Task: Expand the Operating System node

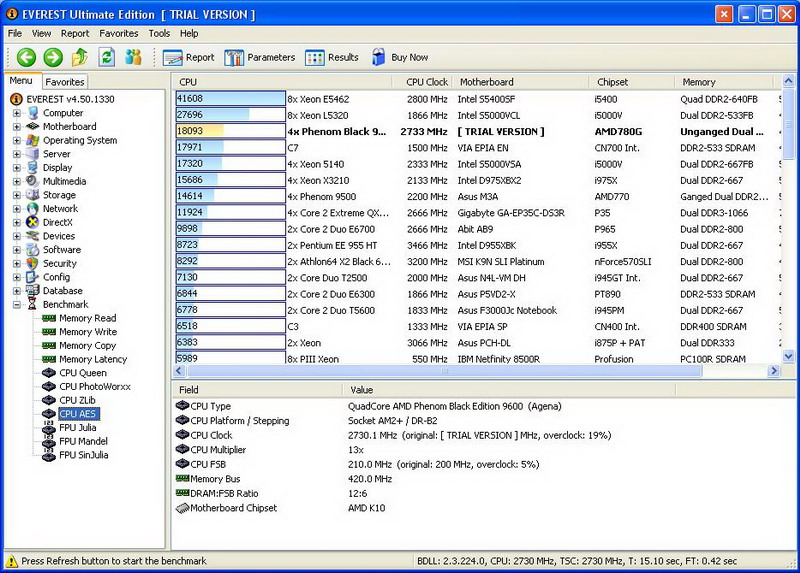Action: point(17,140)
